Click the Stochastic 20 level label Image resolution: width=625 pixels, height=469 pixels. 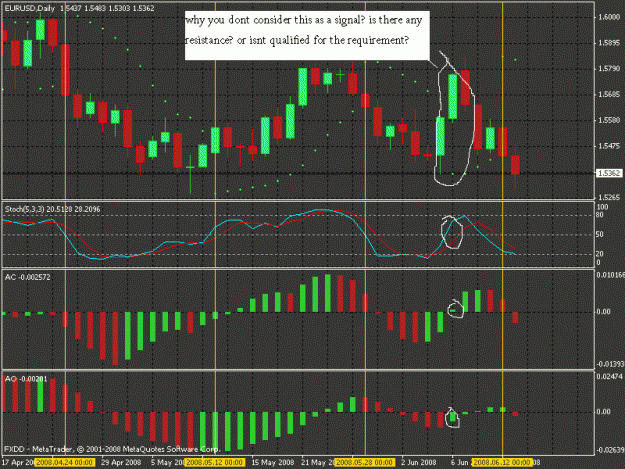(x=600, y=254)
